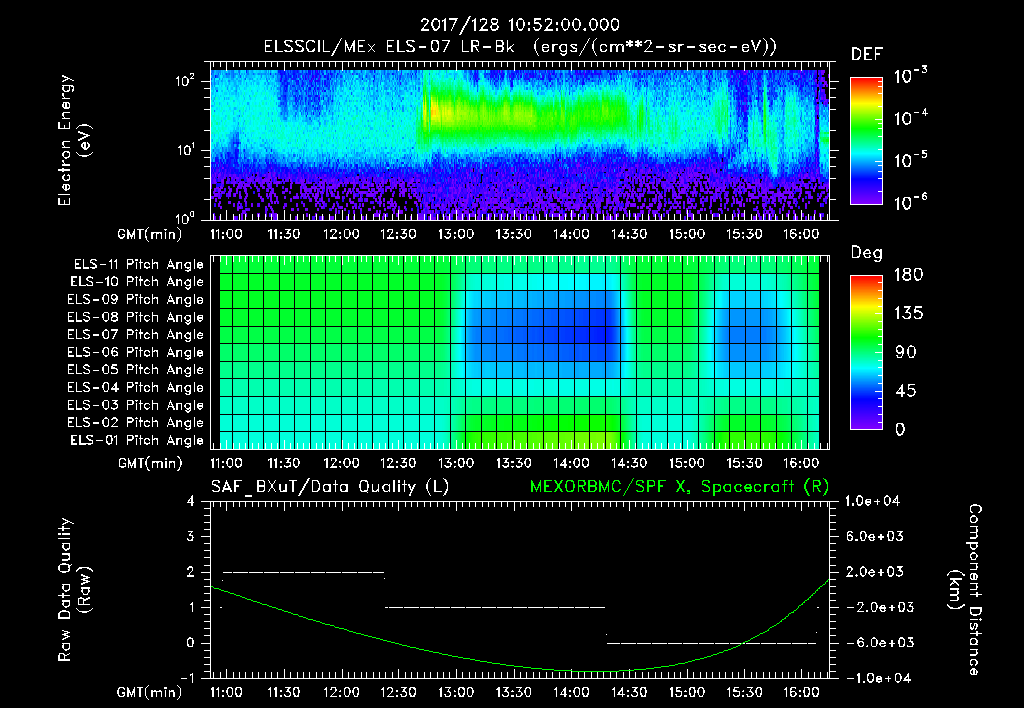1024x708 pixels.
Task: Click 11:30 on the pitch angle panel's time axis
Action: 283,464
